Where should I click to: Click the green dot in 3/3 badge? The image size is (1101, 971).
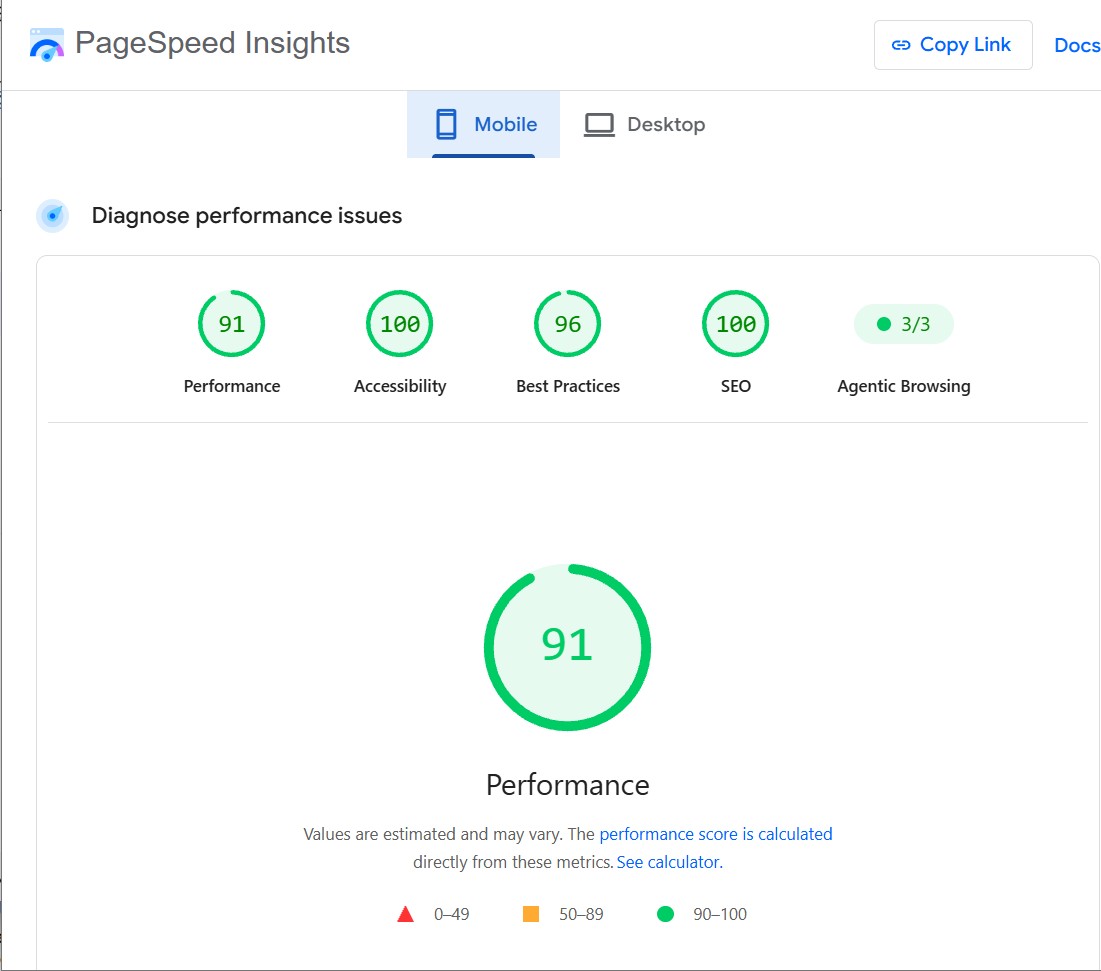(884, 324)
